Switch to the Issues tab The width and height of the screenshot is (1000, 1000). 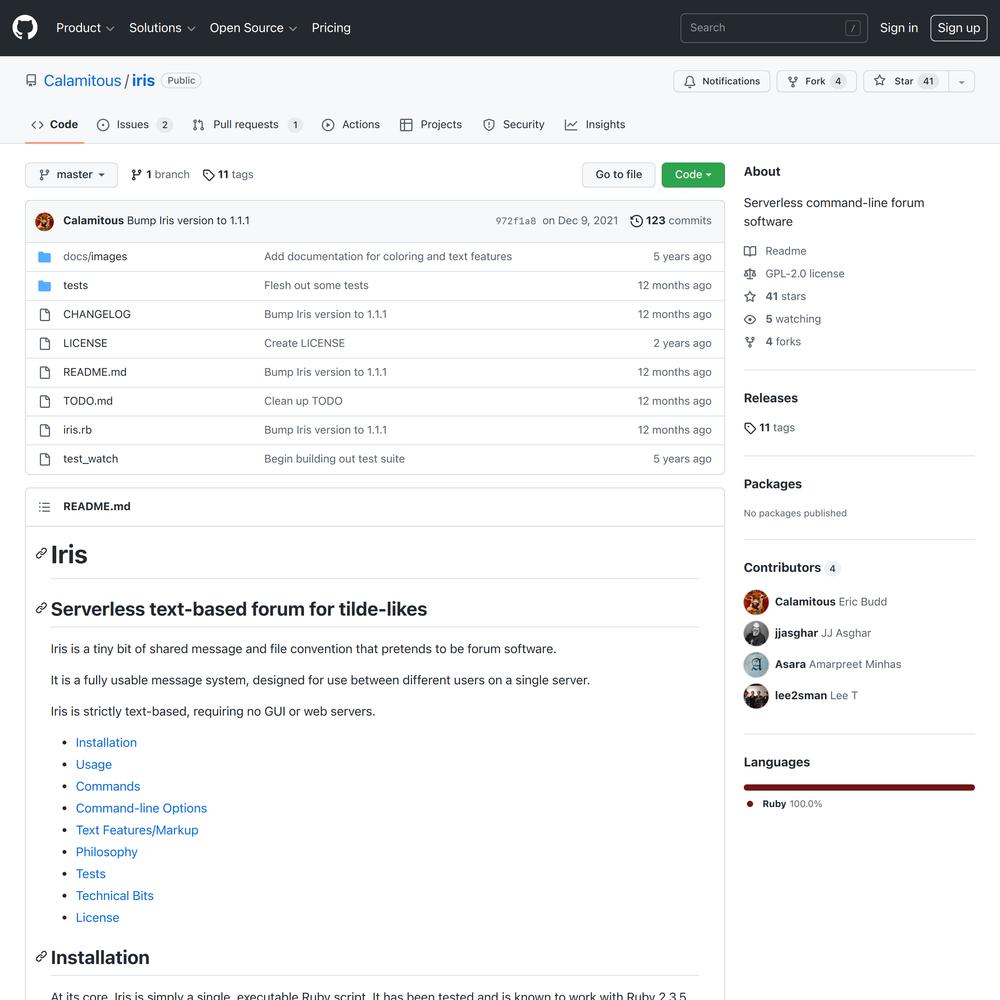134,125
